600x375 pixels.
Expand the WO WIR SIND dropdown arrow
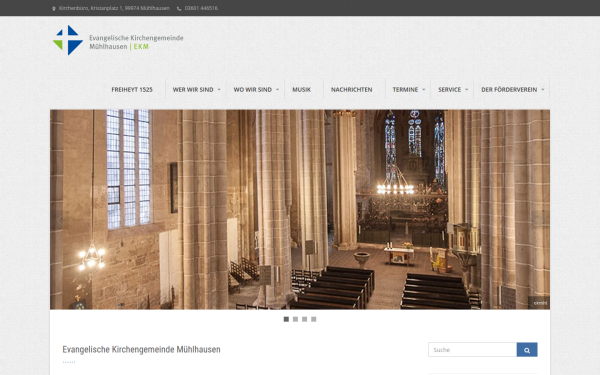277,90
